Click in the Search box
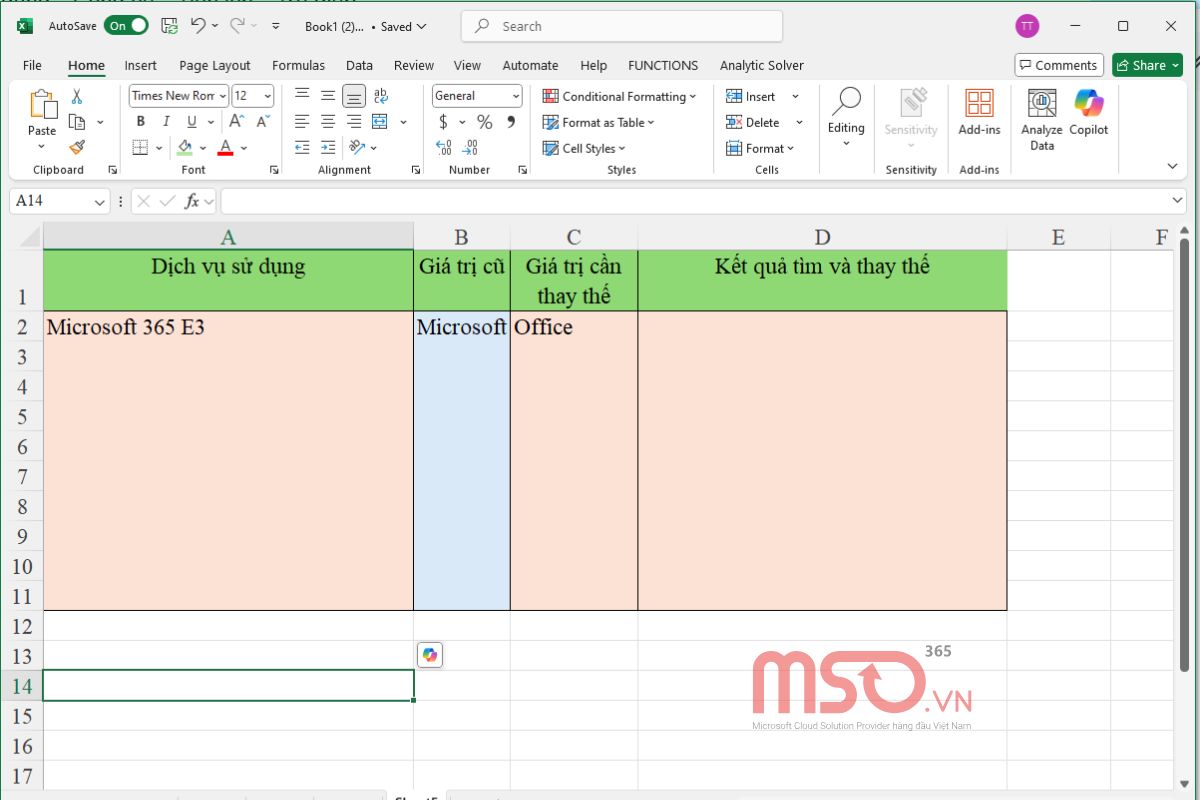This screenshot has height=800, width=1200. [622, 26]
